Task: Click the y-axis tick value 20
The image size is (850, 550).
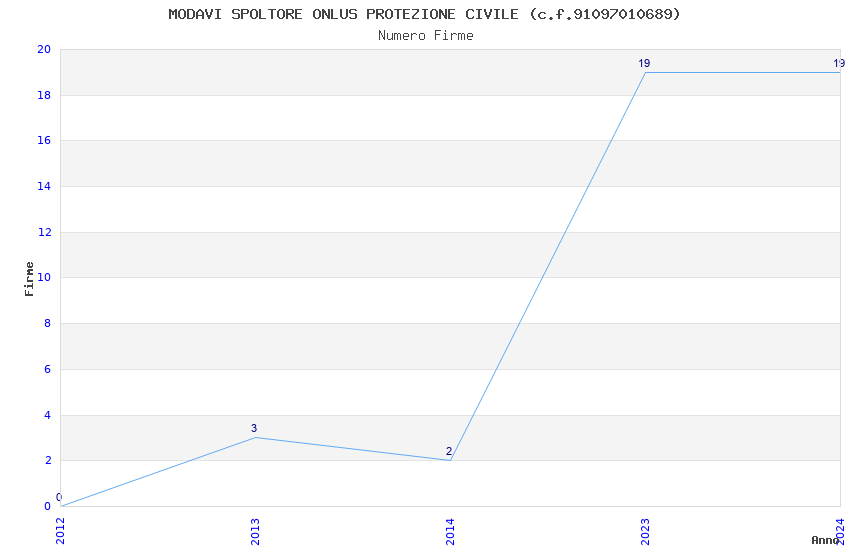Action: pos(44,49)
